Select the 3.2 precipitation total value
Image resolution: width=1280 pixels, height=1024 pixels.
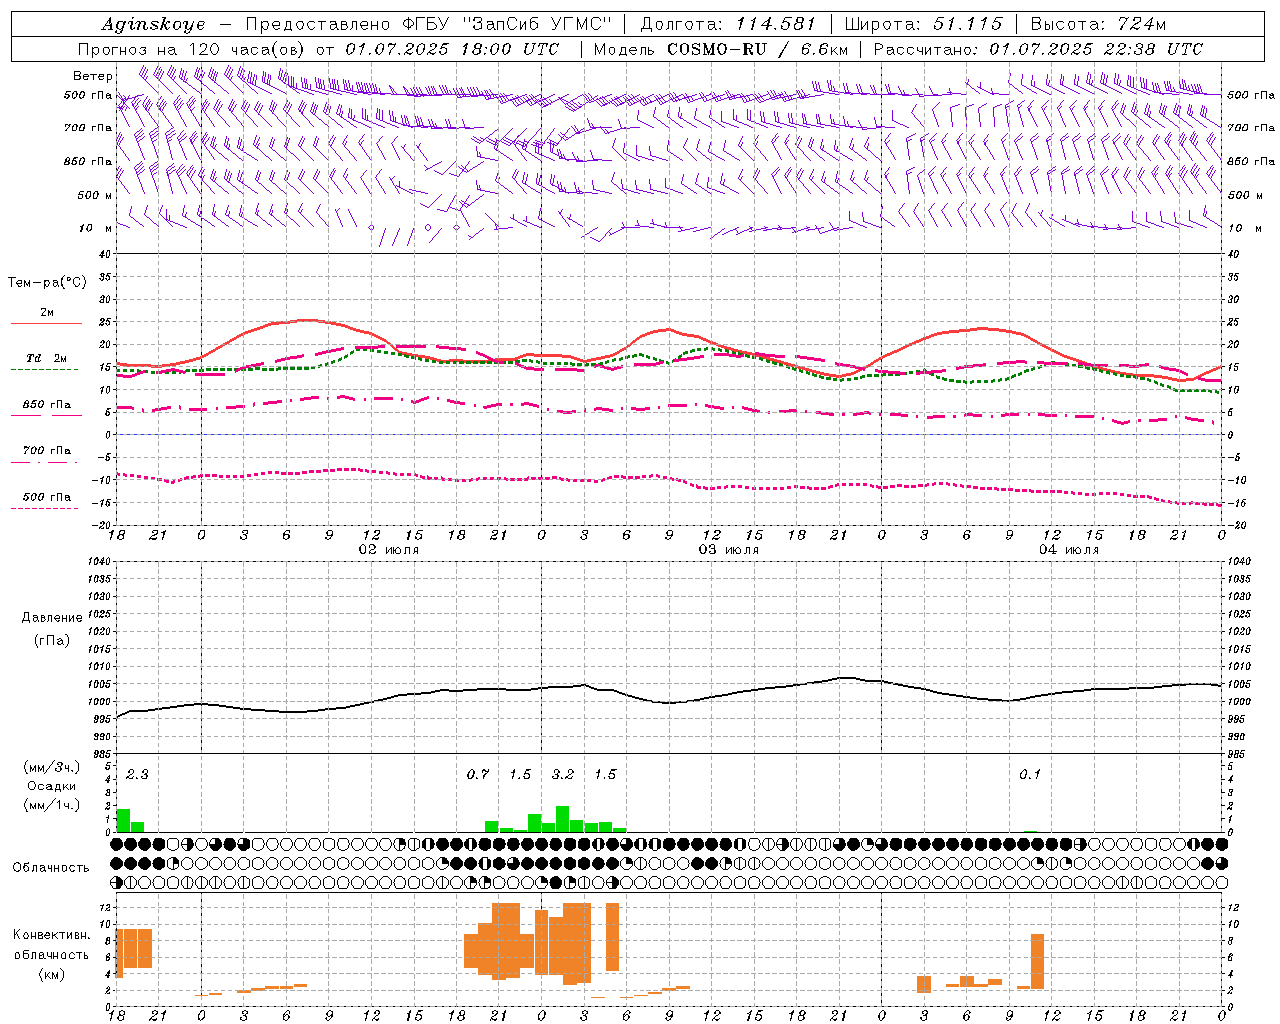(563, 775)
